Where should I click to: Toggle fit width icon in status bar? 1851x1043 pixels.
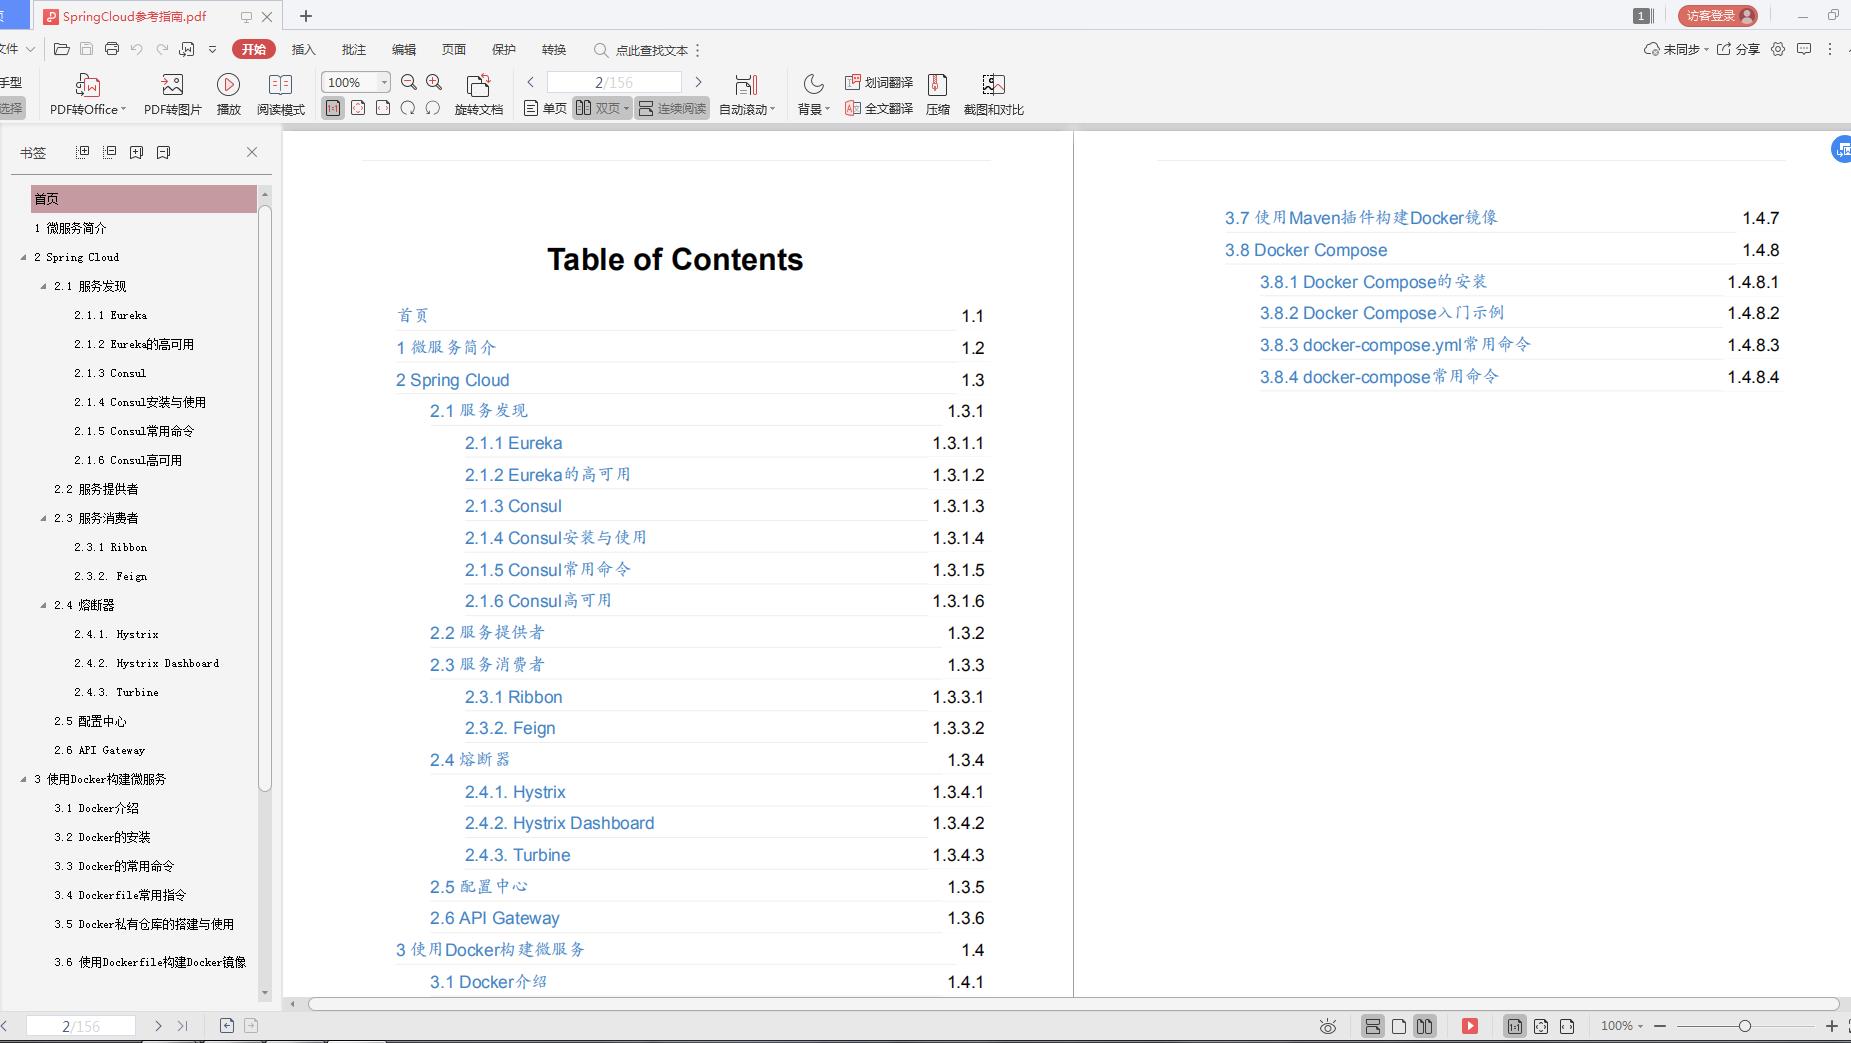pos(1567,1026)
